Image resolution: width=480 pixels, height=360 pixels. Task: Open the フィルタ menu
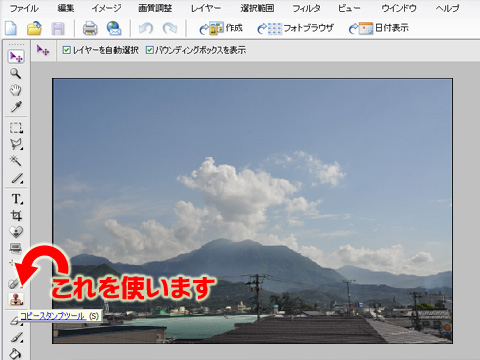point(306,8)
